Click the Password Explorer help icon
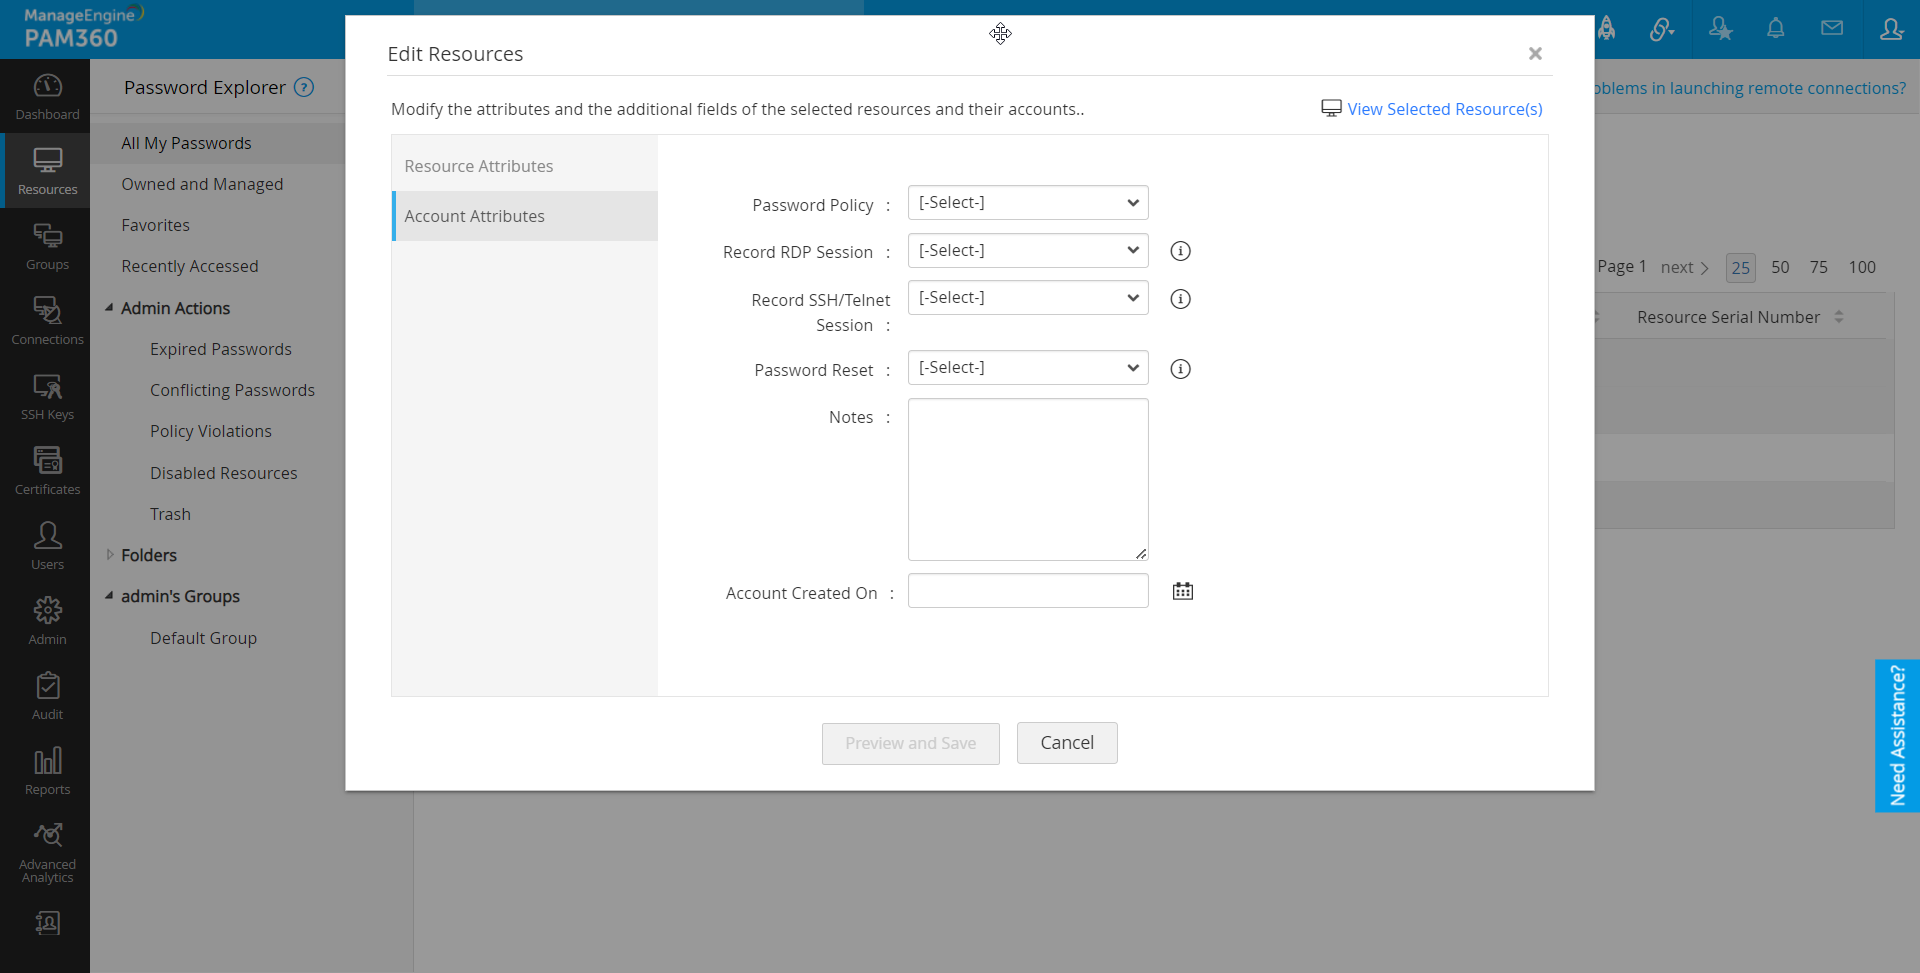 (304, 87)
